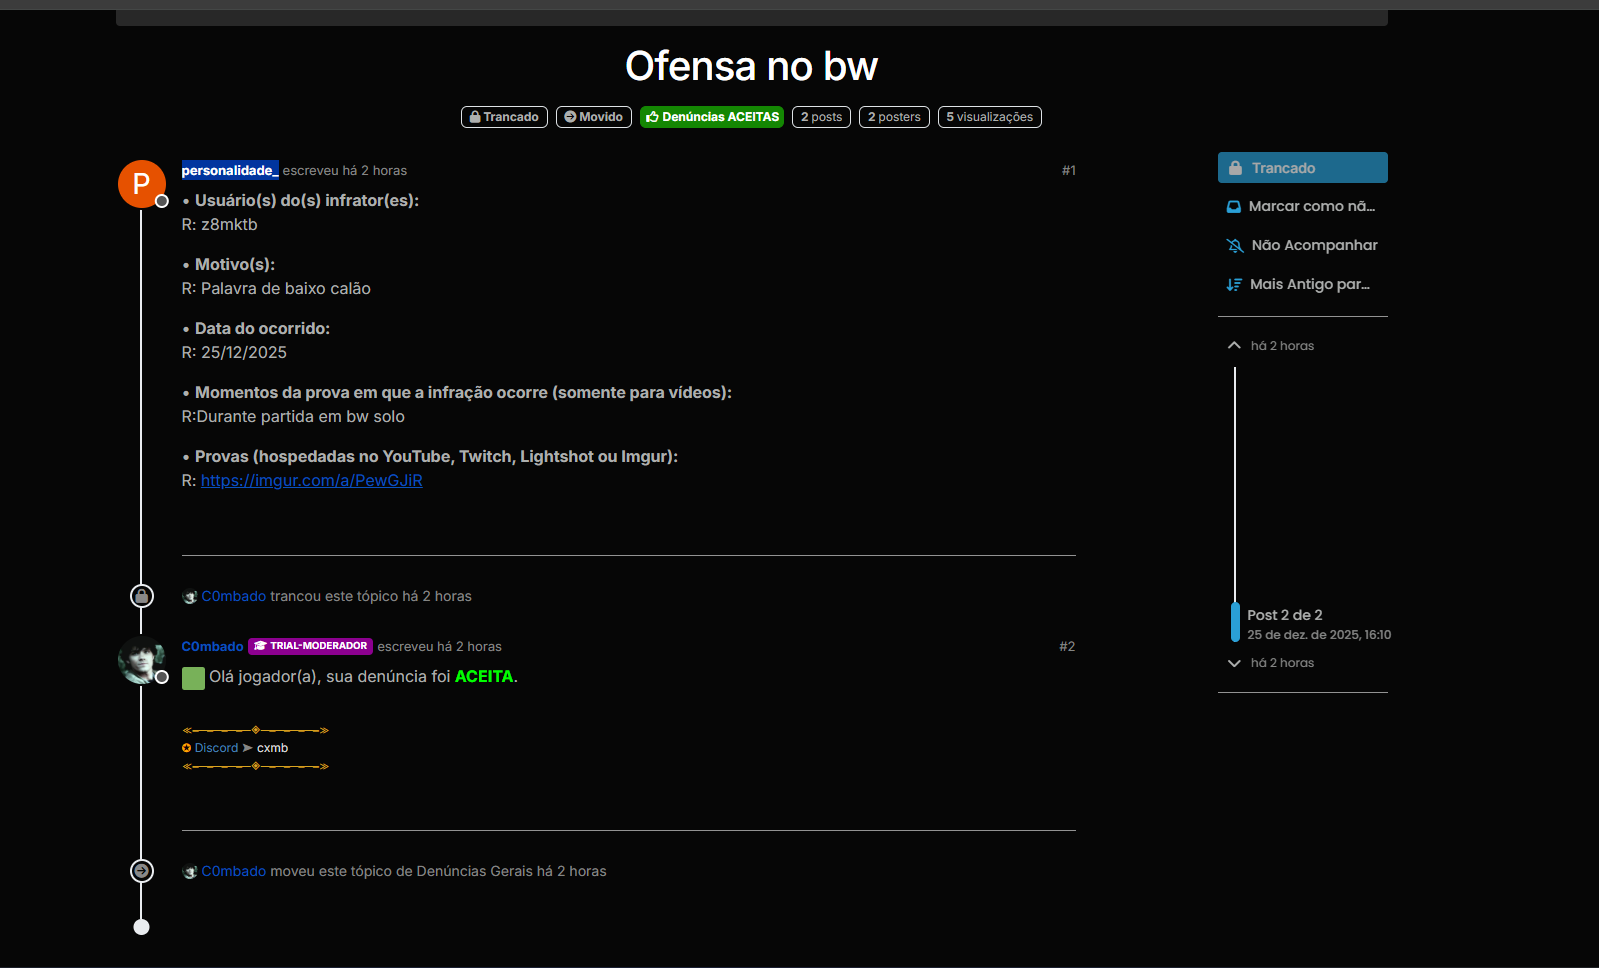1599x968 pixels.
Task: Click Marcar como não lido option
Action: point(1302,206)
